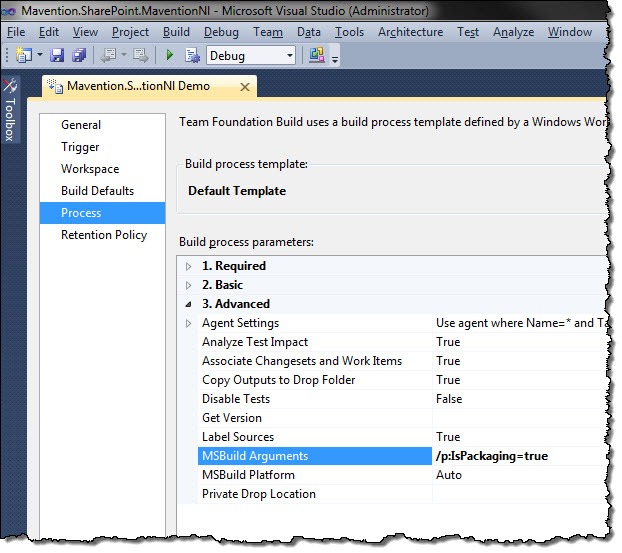Open the Toolbox side panel
The height and width of the screenshot is (553, 622).
point(10,110)
